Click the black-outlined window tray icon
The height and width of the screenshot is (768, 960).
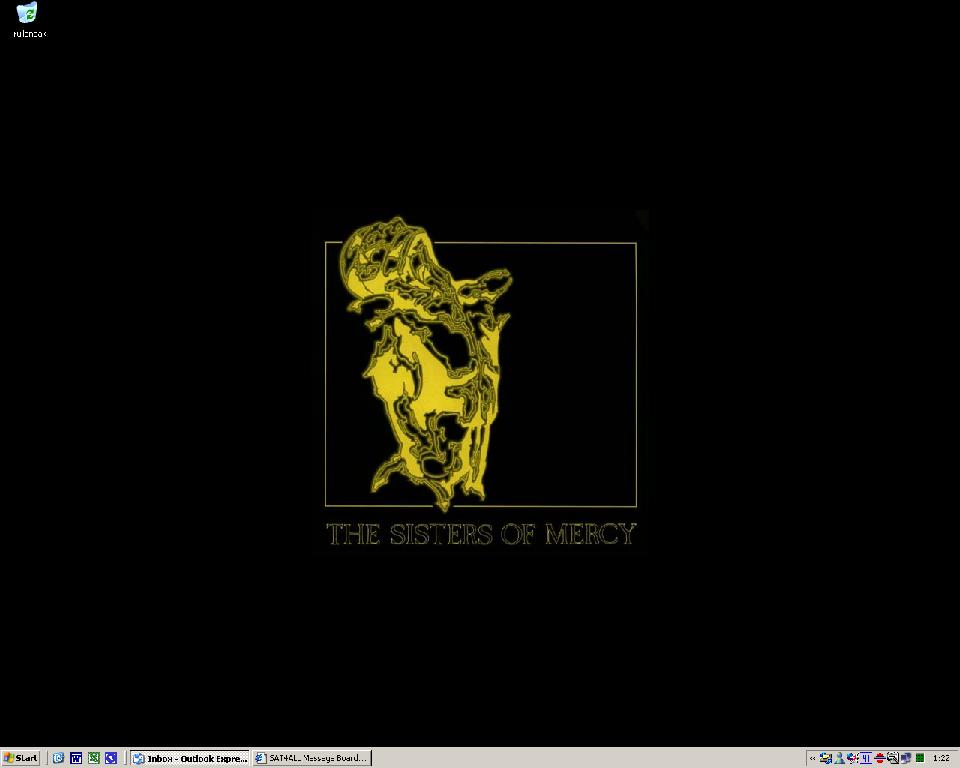893,758
